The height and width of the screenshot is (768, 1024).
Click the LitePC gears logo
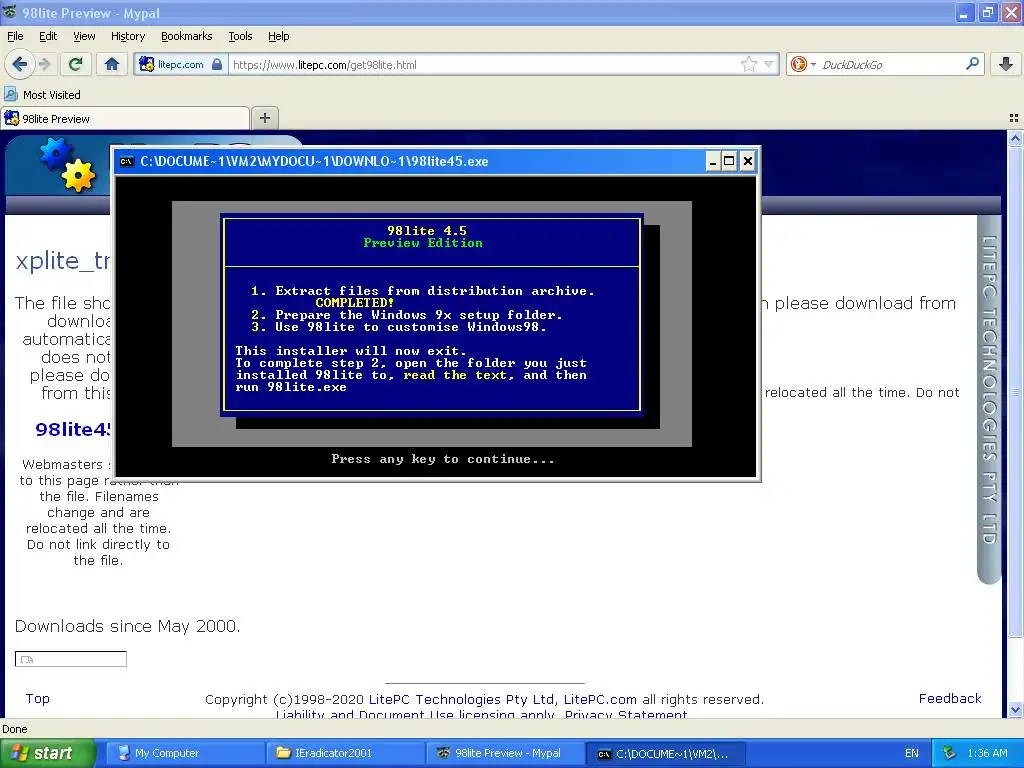pyautogui.click(x=67, y=165)
